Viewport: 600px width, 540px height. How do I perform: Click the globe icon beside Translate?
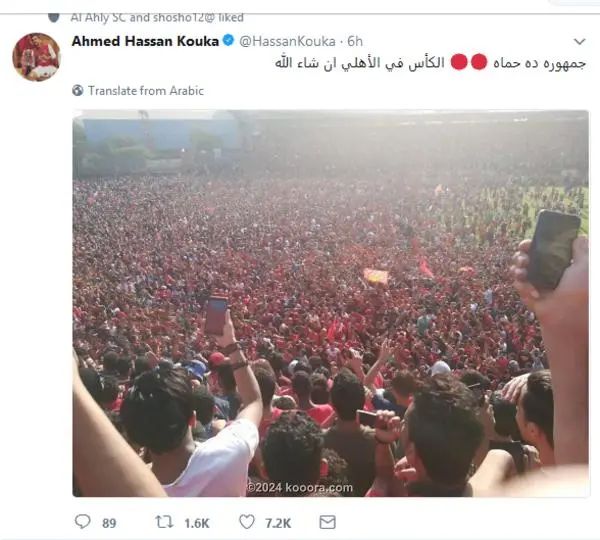[78, 90]
